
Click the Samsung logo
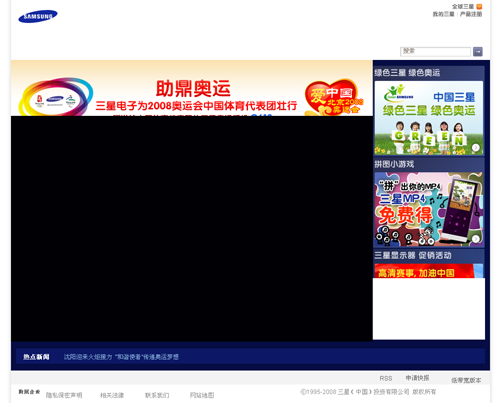(38, 16)
